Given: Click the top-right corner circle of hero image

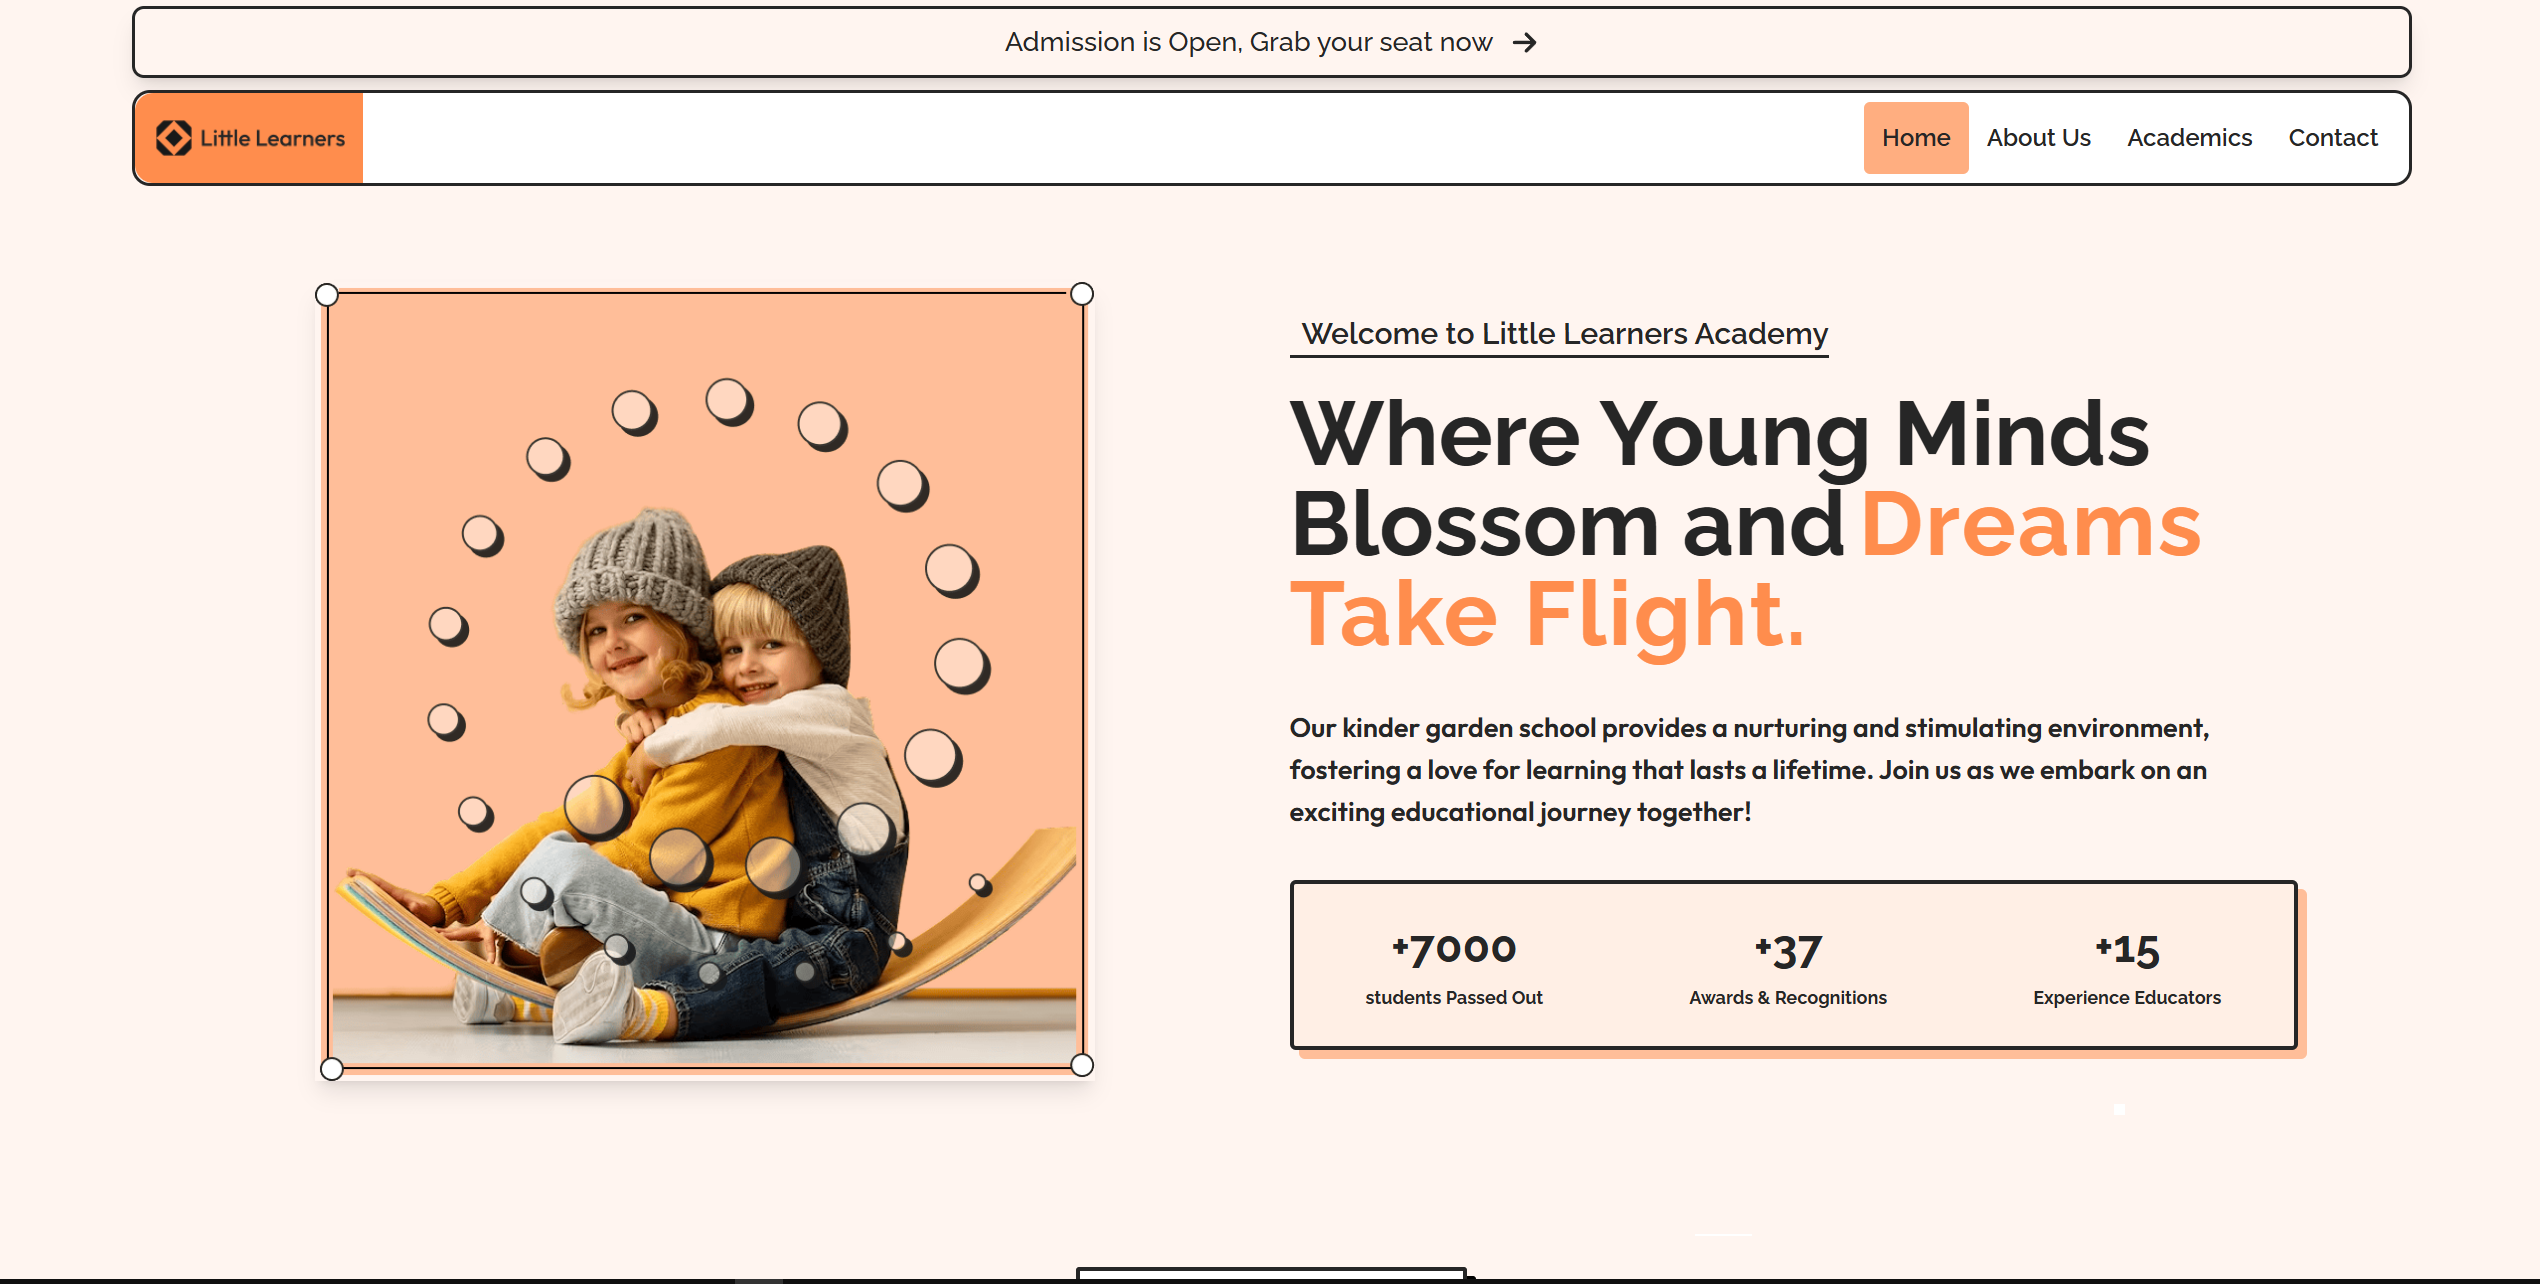Looking at the screenshot, I should (x=1082, y=293).
